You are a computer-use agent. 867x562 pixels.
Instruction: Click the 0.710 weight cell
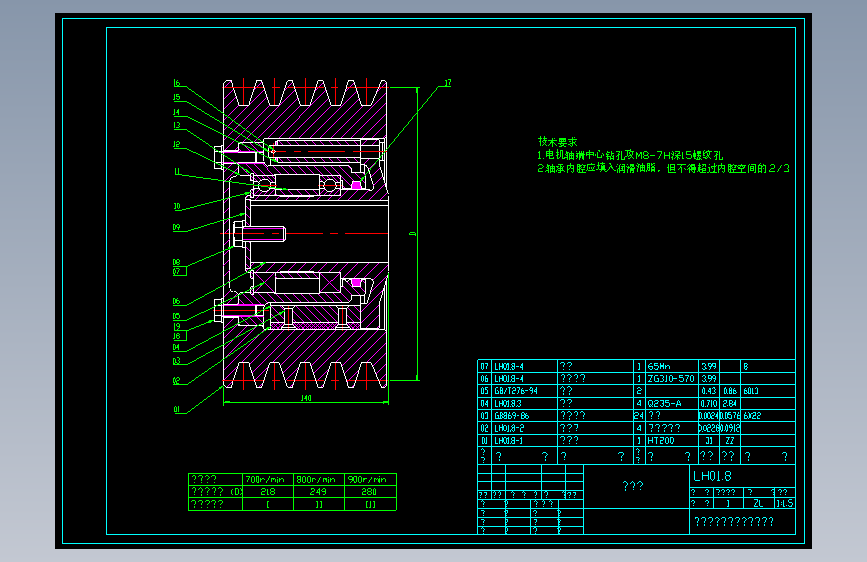pyautogui.click(x=709, y=403)
